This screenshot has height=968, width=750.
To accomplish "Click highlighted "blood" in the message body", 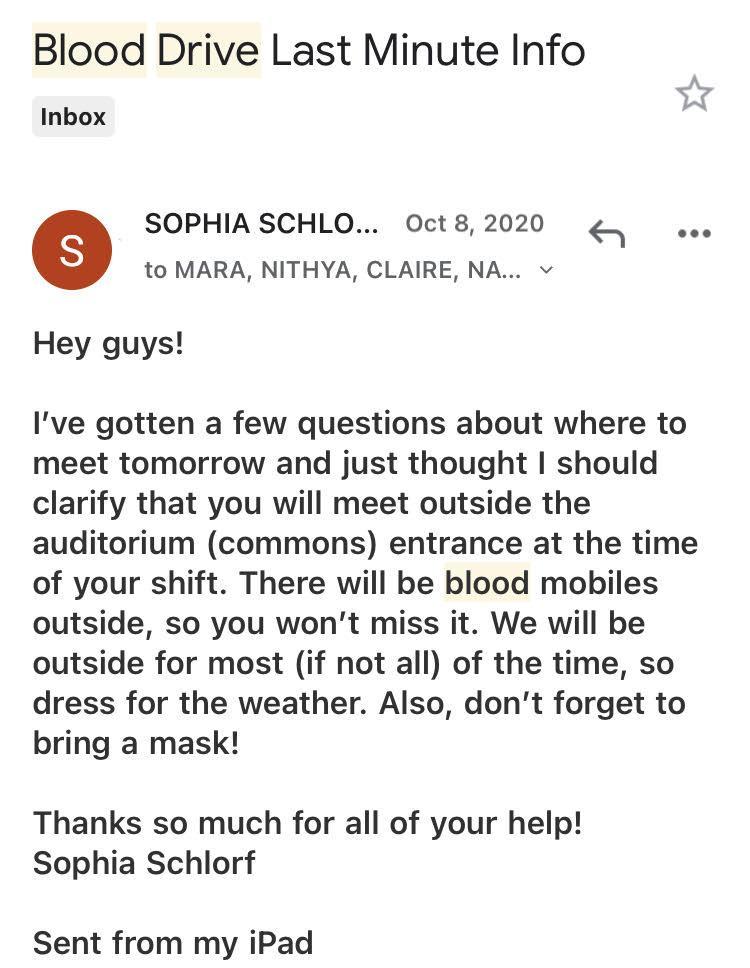I will pos(486,583).
